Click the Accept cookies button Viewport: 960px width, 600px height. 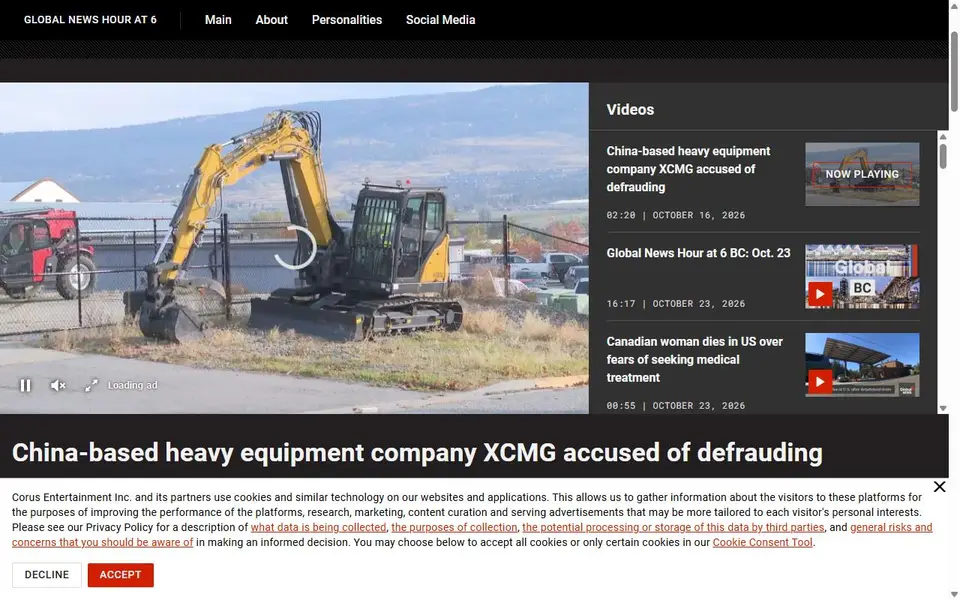(121, 575)
